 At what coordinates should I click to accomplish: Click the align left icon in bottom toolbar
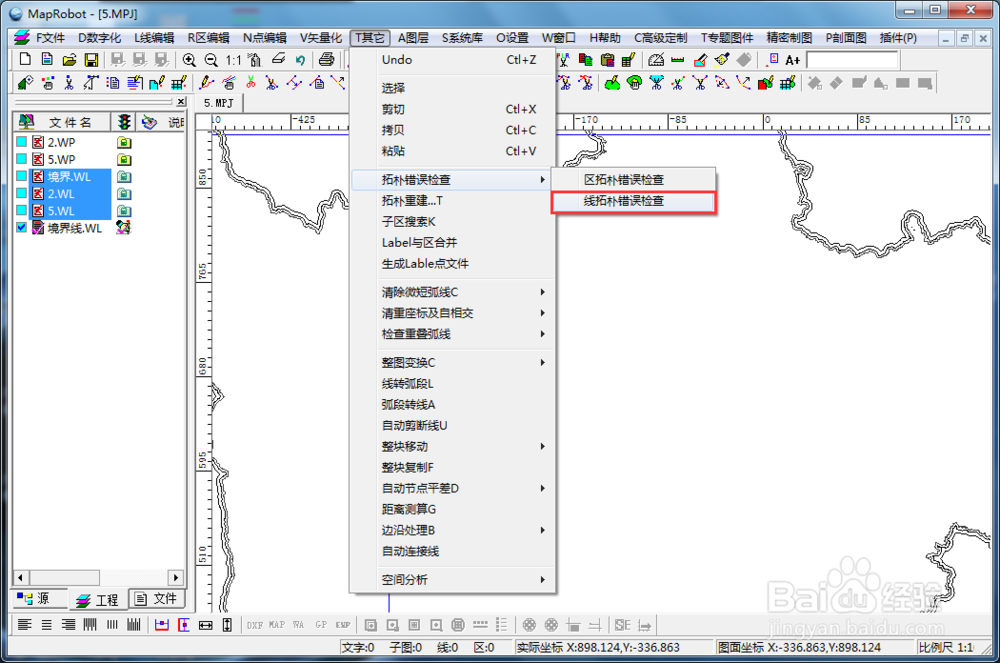point(25,625)
